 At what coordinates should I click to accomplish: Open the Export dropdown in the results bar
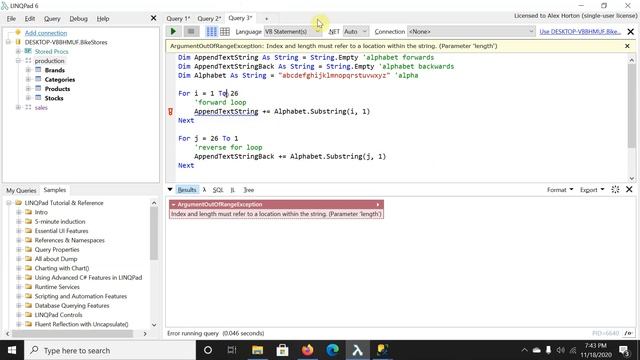tap(592, 189)
